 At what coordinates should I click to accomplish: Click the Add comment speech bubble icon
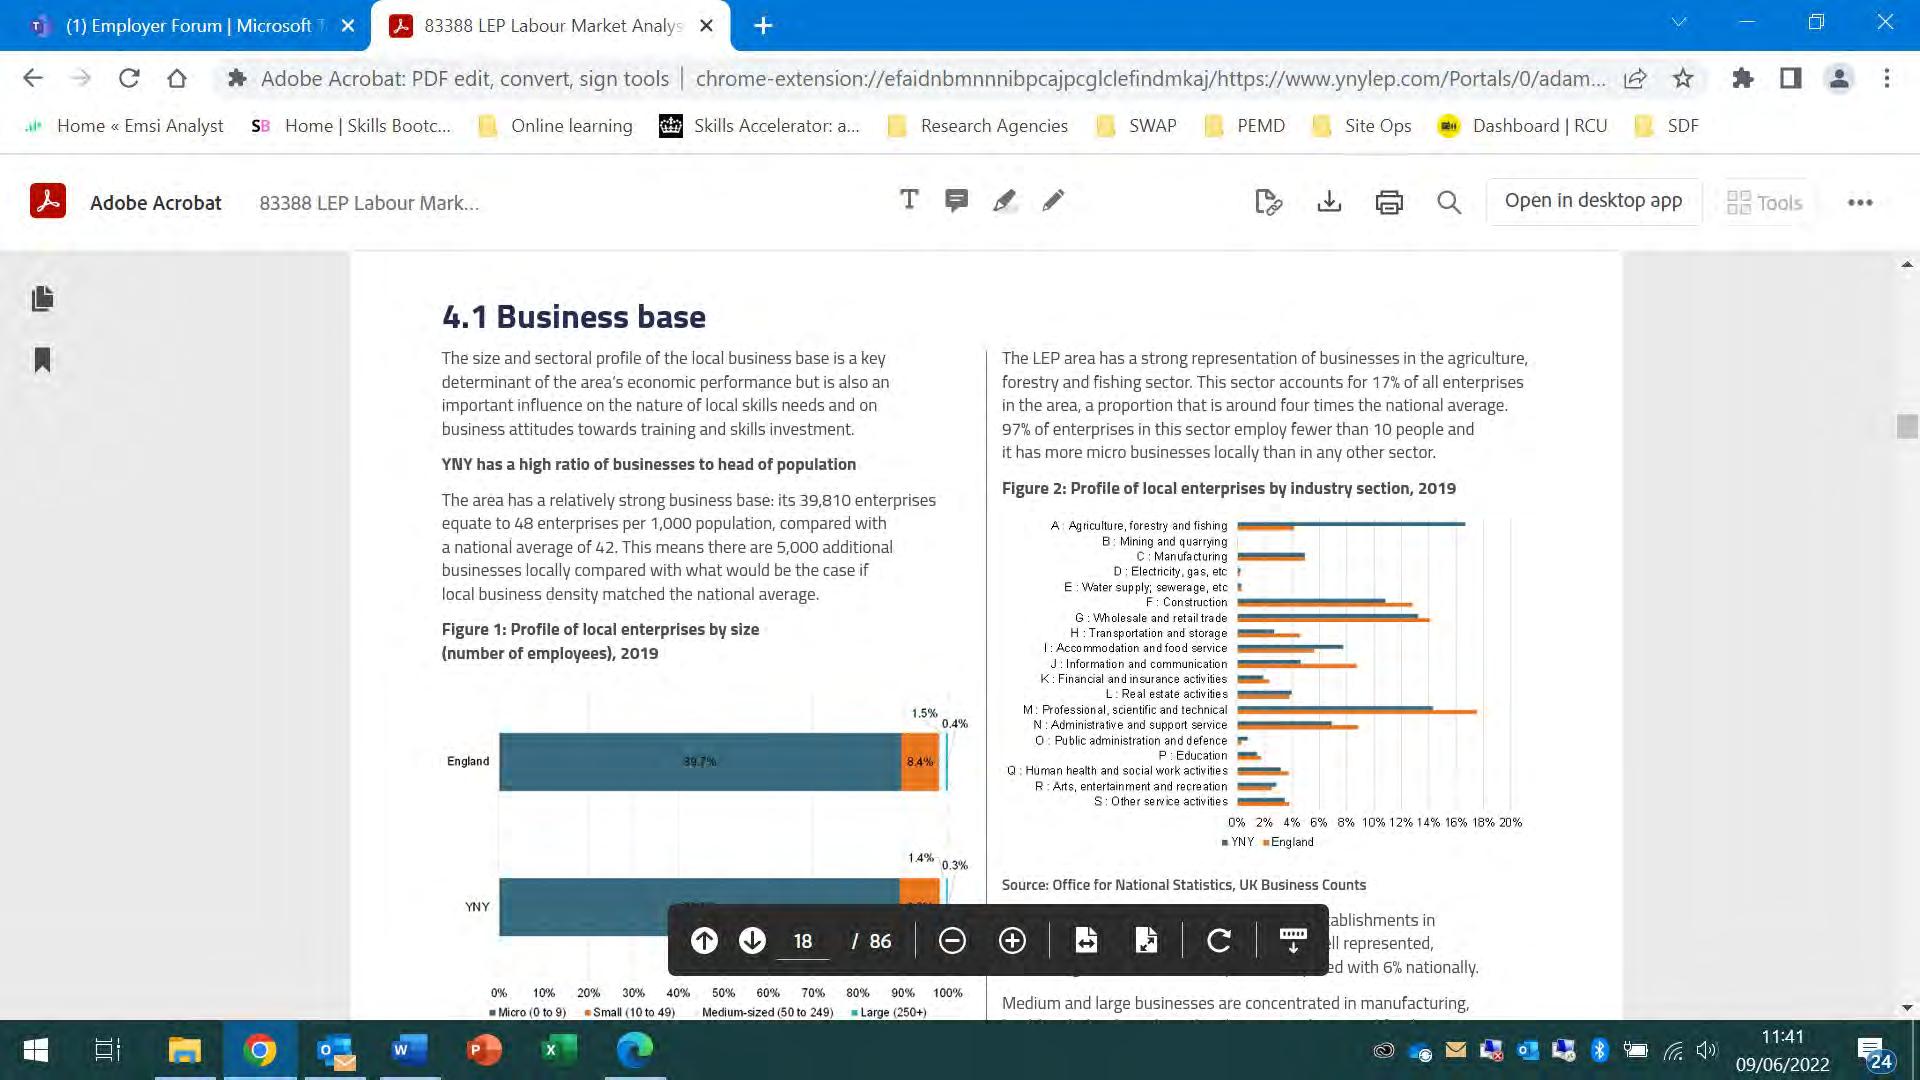pyautogui.click(x=956, y=201)
